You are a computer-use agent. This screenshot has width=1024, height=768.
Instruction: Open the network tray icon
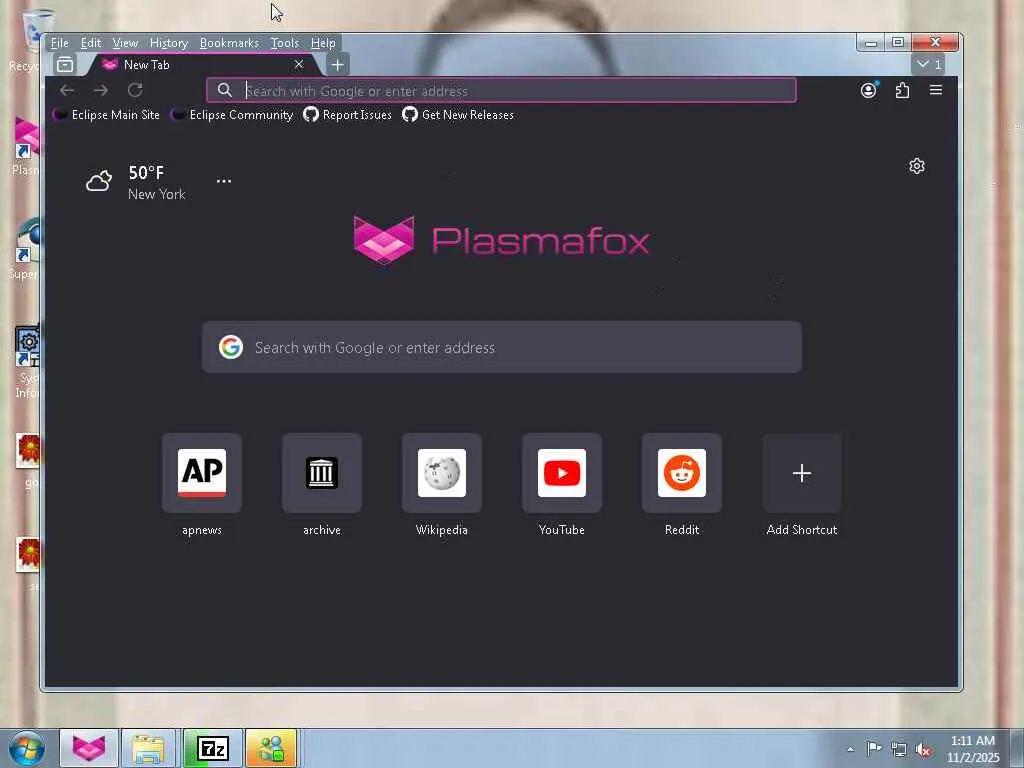(x=899, y=749)
